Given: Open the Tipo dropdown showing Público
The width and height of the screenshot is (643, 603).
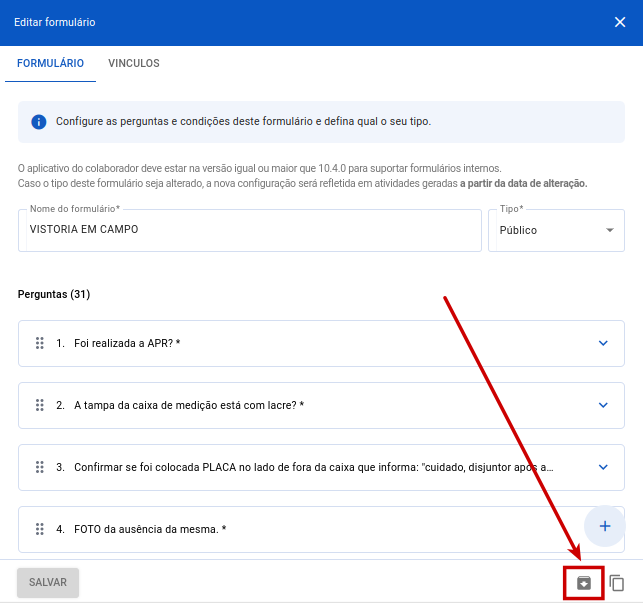Looking at the screenshot, I should [556, 230].
